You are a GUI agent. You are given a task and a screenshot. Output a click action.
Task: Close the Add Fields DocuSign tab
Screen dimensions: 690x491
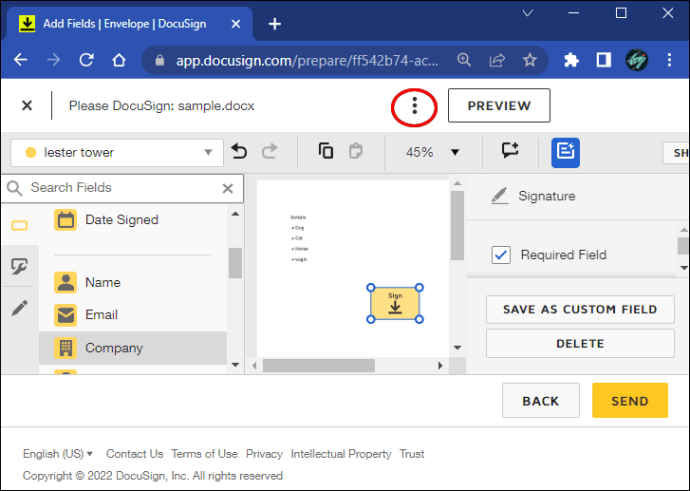(x=236, y=24)
